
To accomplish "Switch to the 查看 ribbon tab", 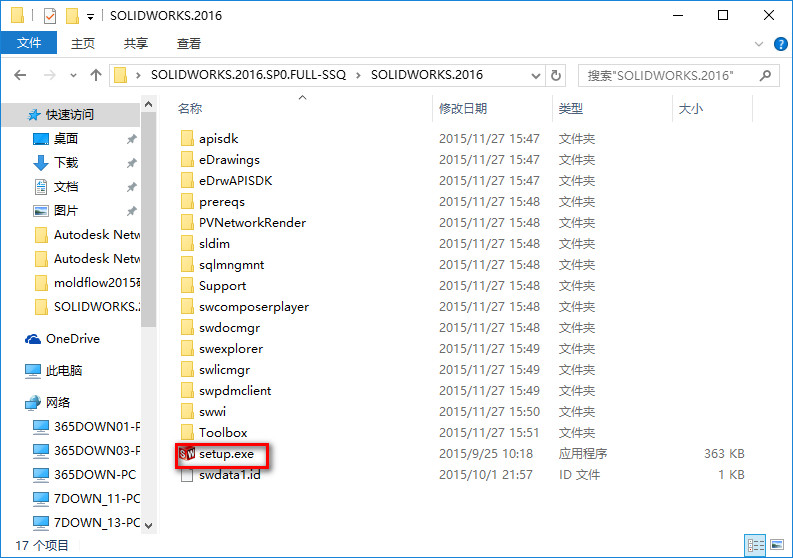I will coord(189,44).
